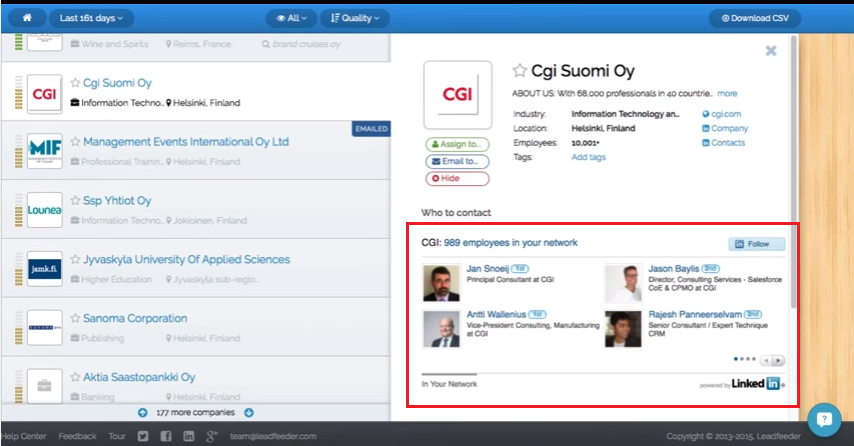Open the cgi.com website link
Image resolution: width=854 pixels, height=446 pixels.
(x=722, y=114)
